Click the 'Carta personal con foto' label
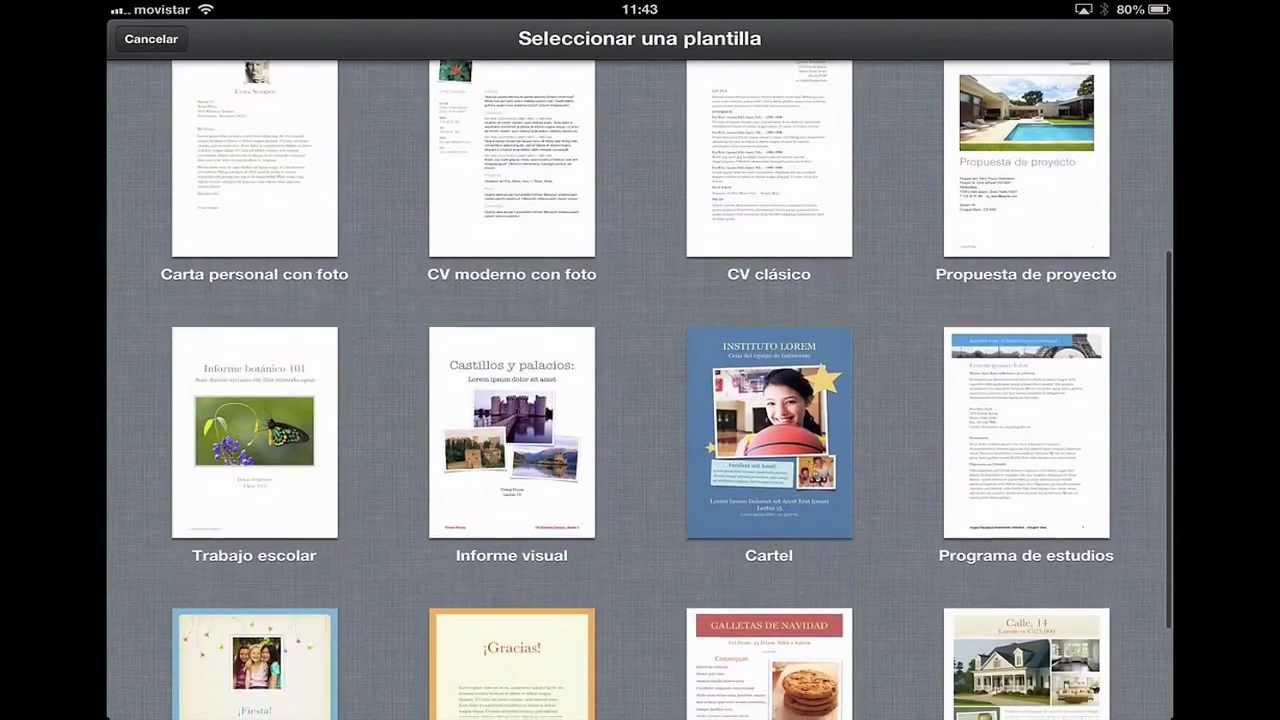This screenshot has width=1280, height=720. click(x=254, y=274)
